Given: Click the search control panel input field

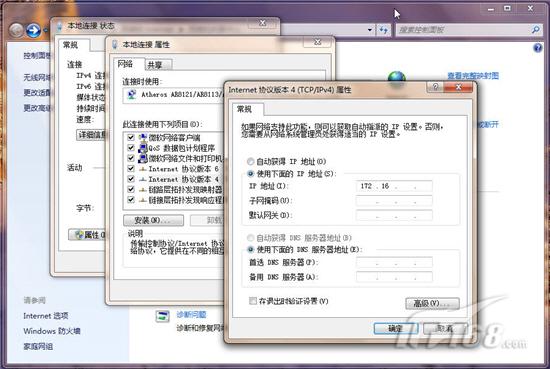Looking at the screenshot, I should [x=464, y=30].
